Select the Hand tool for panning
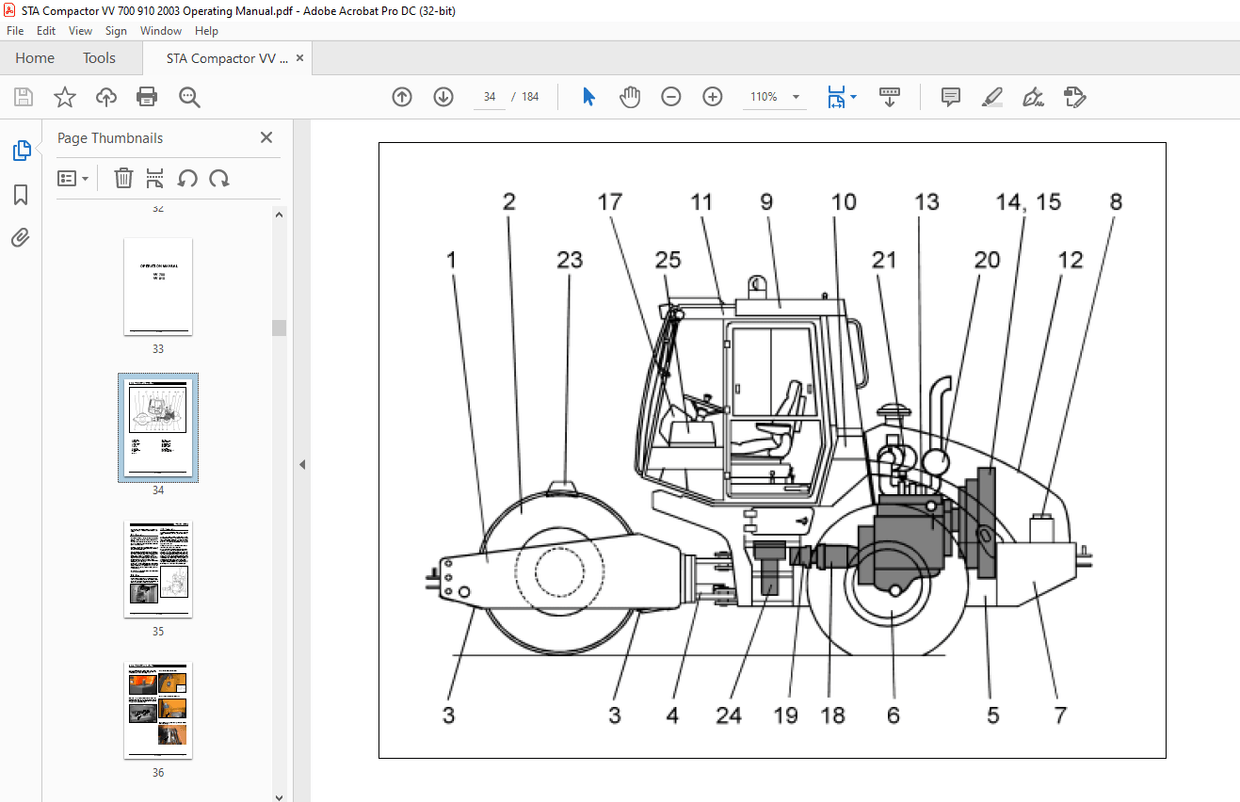This screenshot has height=802, width=1240. (630, 96)
